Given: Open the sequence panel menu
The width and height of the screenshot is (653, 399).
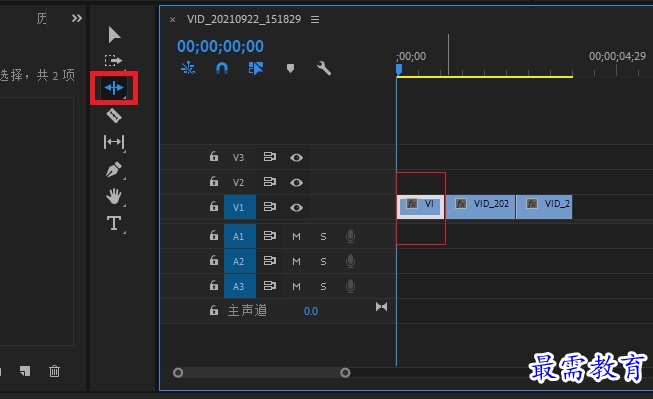Looking at the screenshot, I should coord(315,19).
